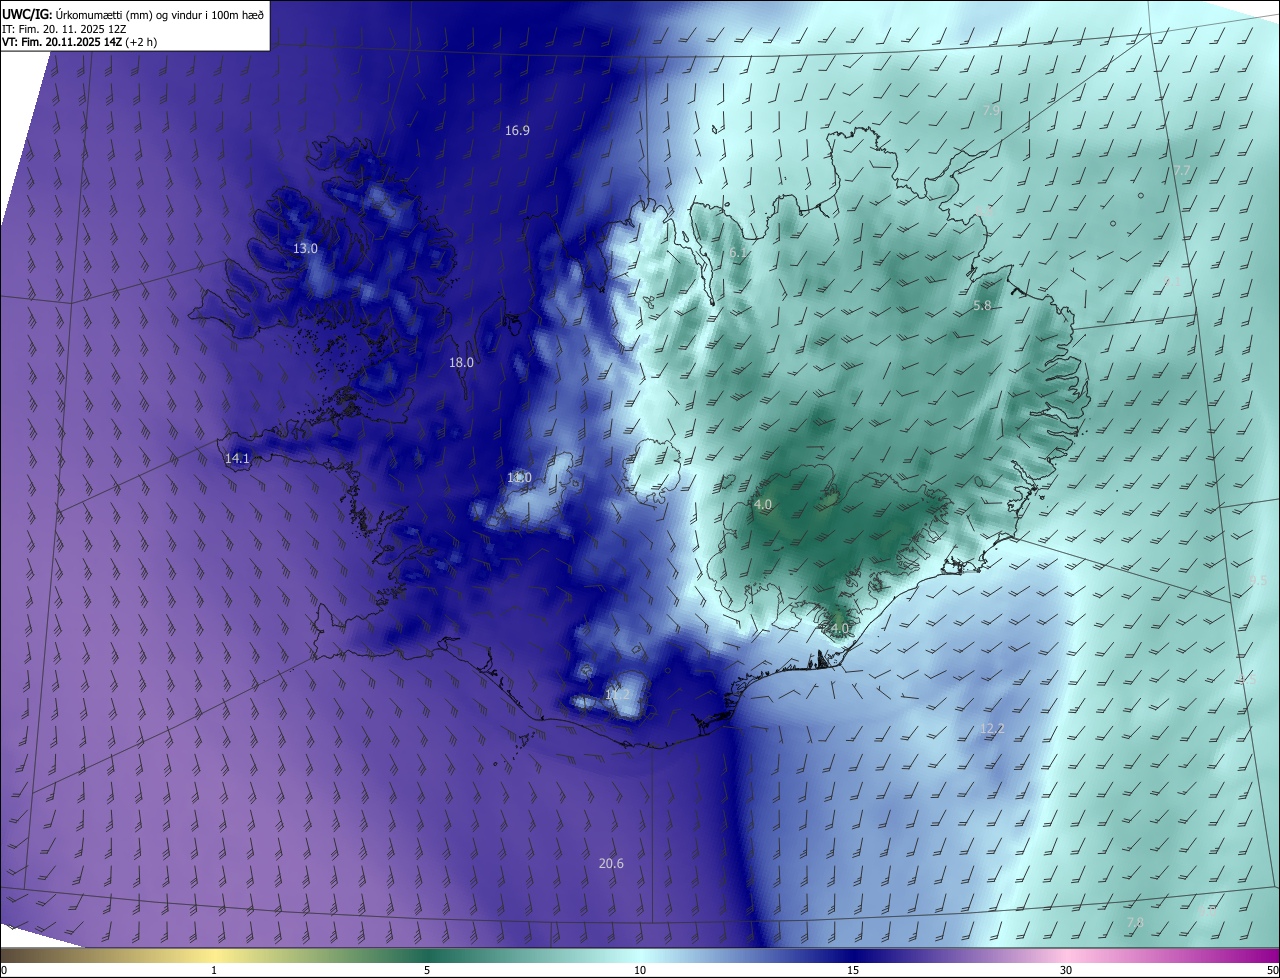Click the colour scale tick label 50
This screenshot has width=1280, height=978.
coord(1272,971)
